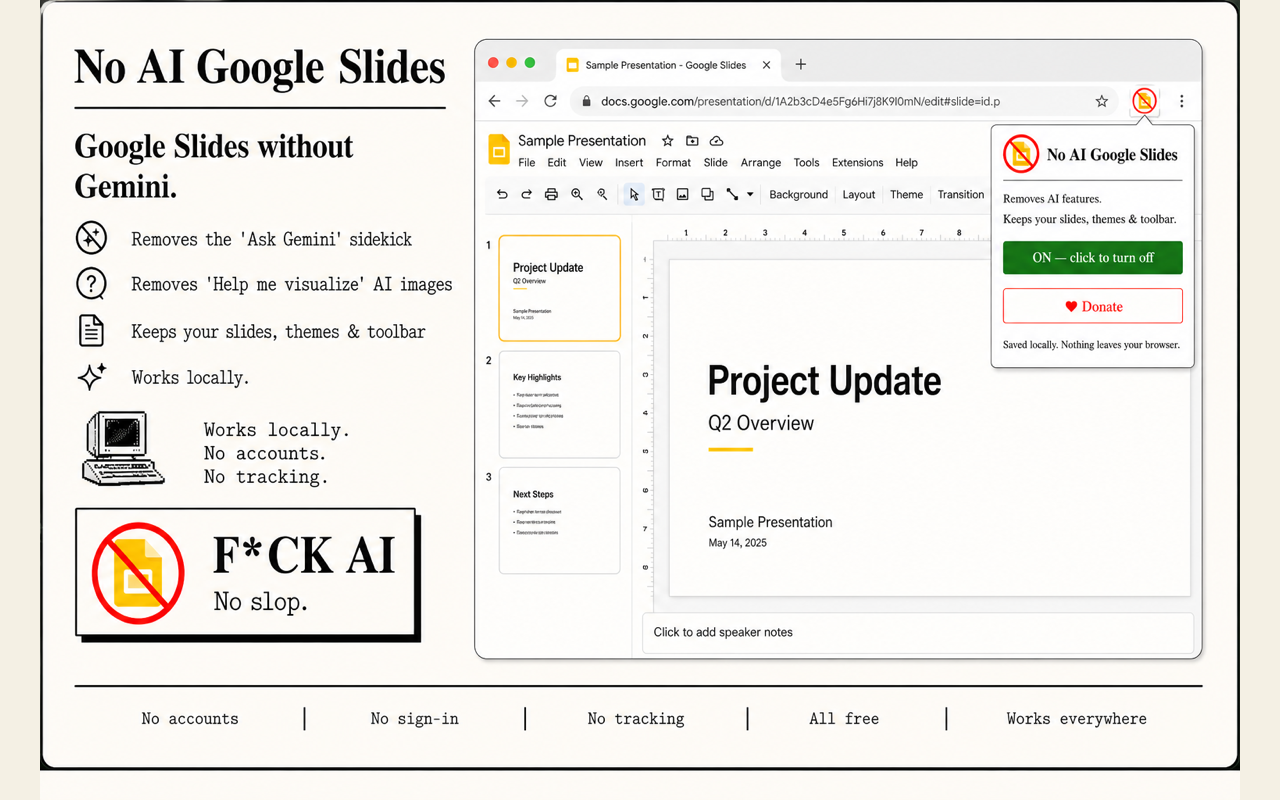Open the browser three-dot menu
The width and height of the screenshot is (1280, 800).
1182,101
